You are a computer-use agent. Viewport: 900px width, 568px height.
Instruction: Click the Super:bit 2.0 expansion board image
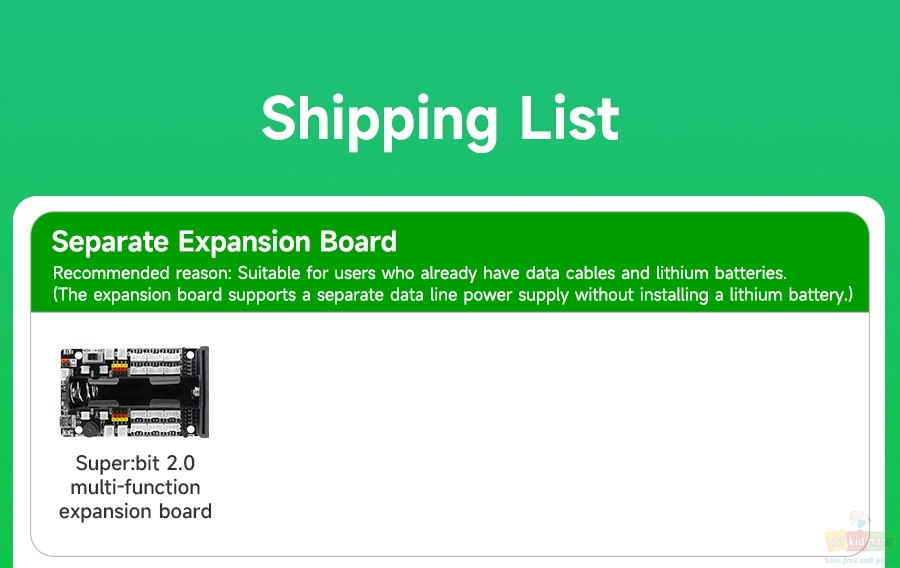click(x=135, y=392)
